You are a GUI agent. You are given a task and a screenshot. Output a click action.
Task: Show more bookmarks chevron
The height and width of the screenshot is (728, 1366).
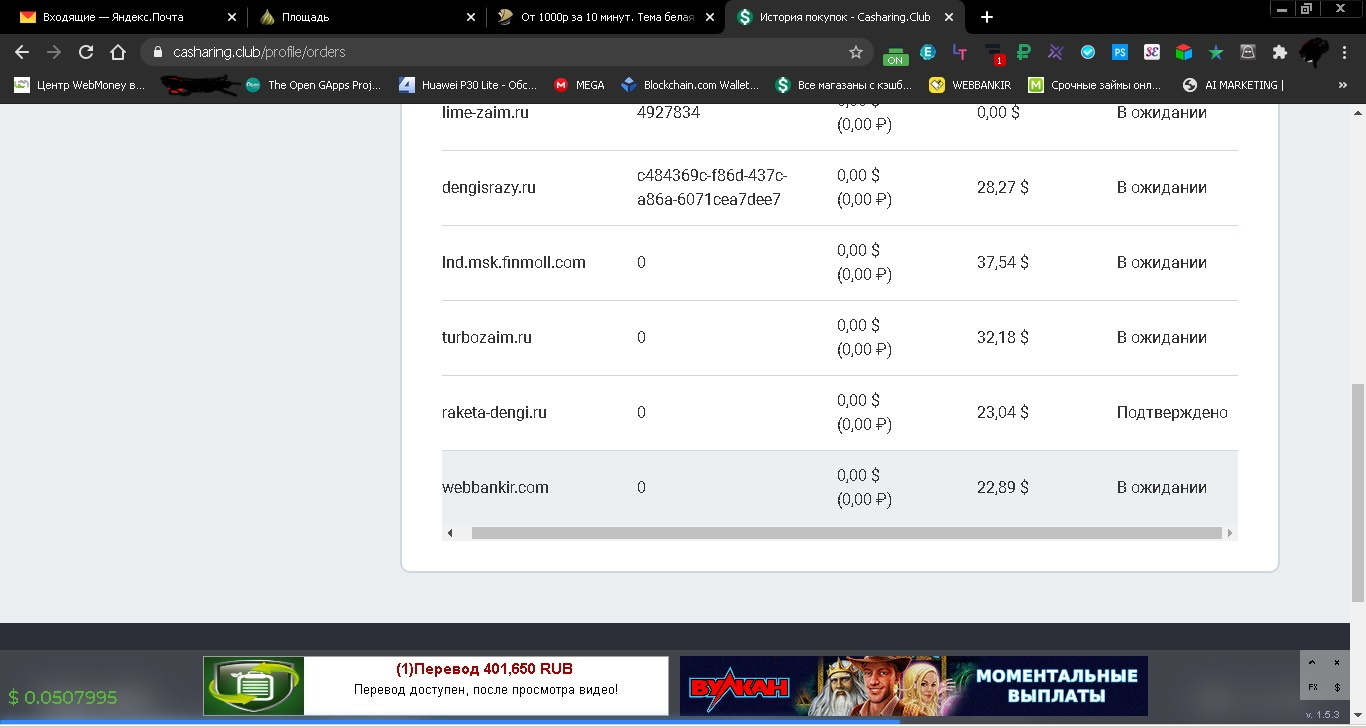coord(1343,85)
